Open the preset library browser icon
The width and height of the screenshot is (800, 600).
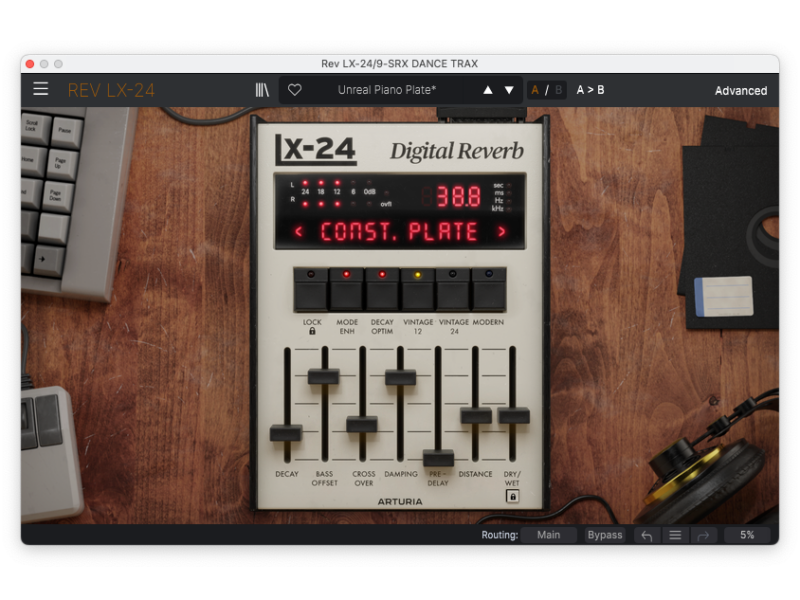click(262, 90)
